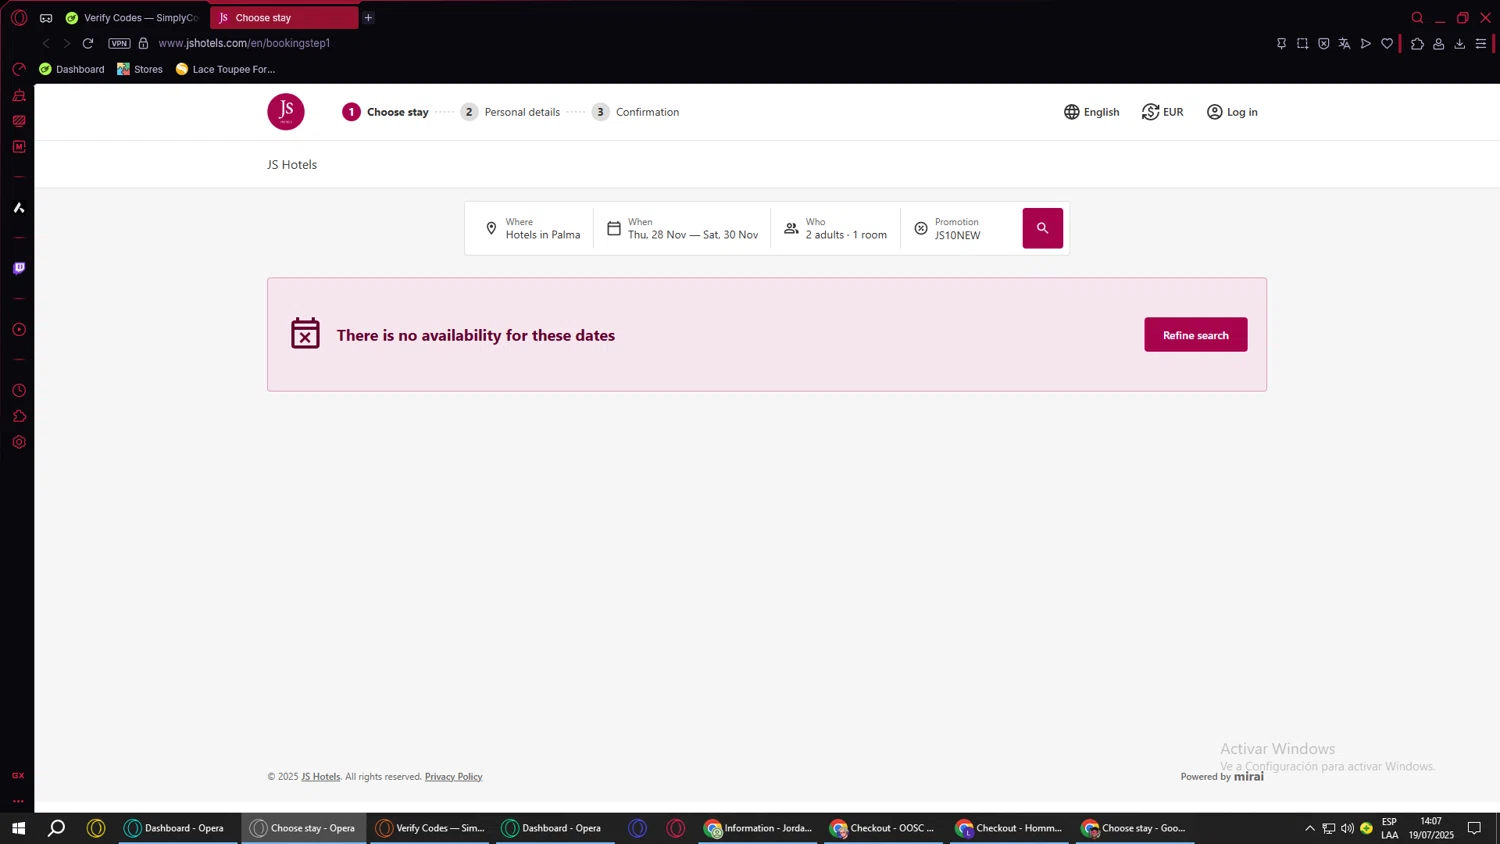Click the no-availability calendar icon
This screenshot has height=844, width=1500.
(305, 334)
